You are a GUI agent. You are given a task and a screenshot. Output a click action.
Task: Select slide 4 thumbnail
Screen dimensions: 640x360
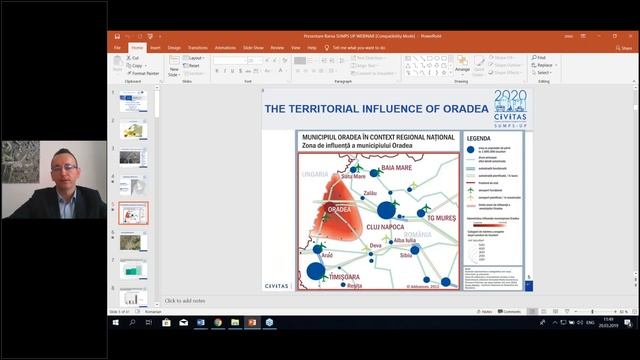coord(133,186)
